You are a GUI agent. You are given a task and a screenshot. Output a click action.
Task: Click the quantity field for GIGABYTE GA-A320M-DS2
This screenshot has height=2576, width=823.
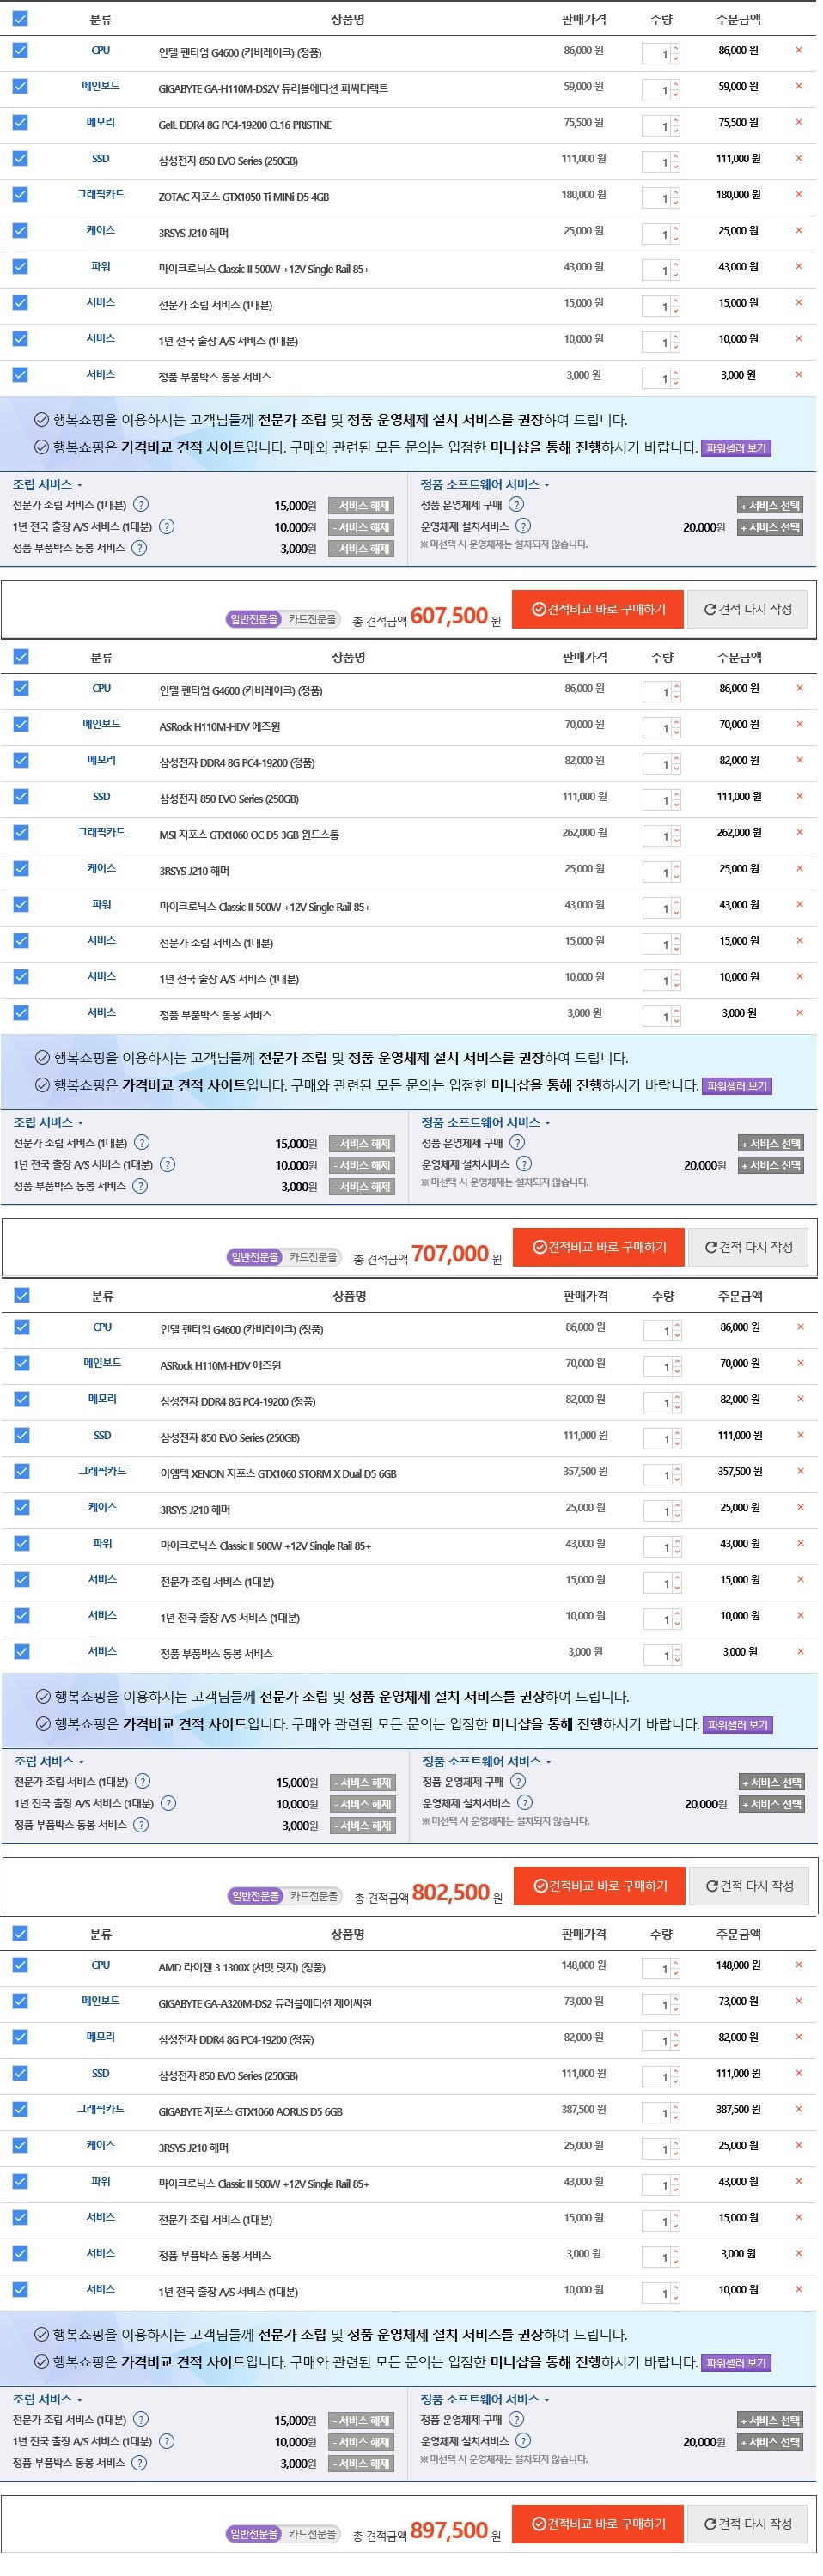pos(655,2004)
